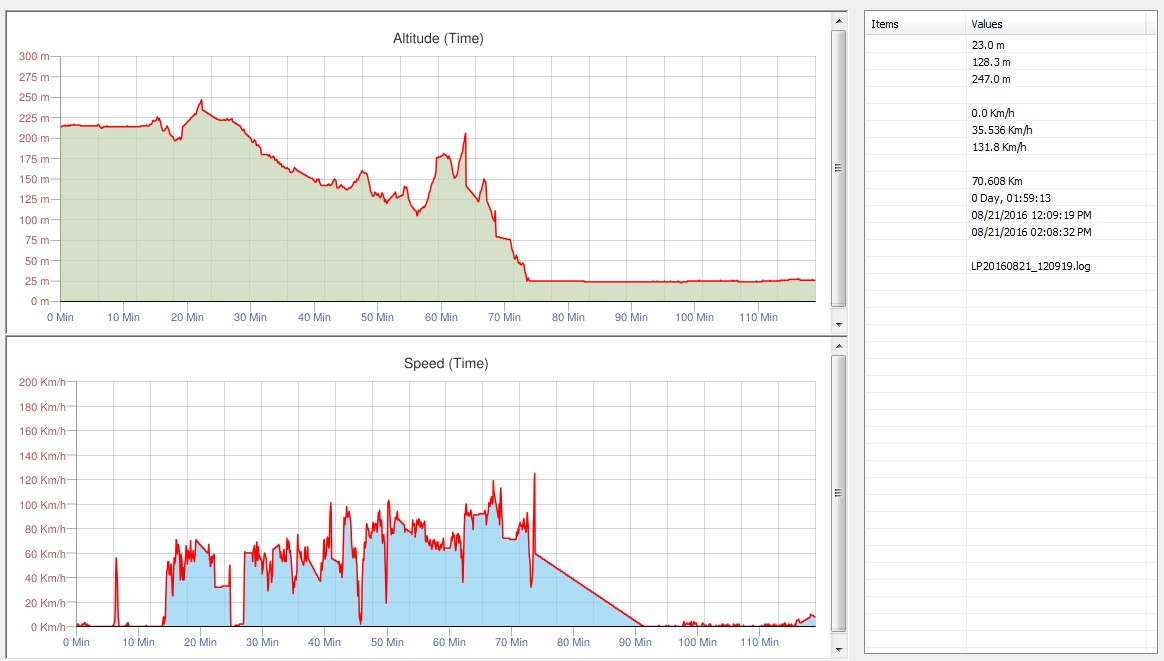This screenshot has height=661, width=1164.
Task: Click the Altitude chart scroll down arrow
Action: coord(838,325)
